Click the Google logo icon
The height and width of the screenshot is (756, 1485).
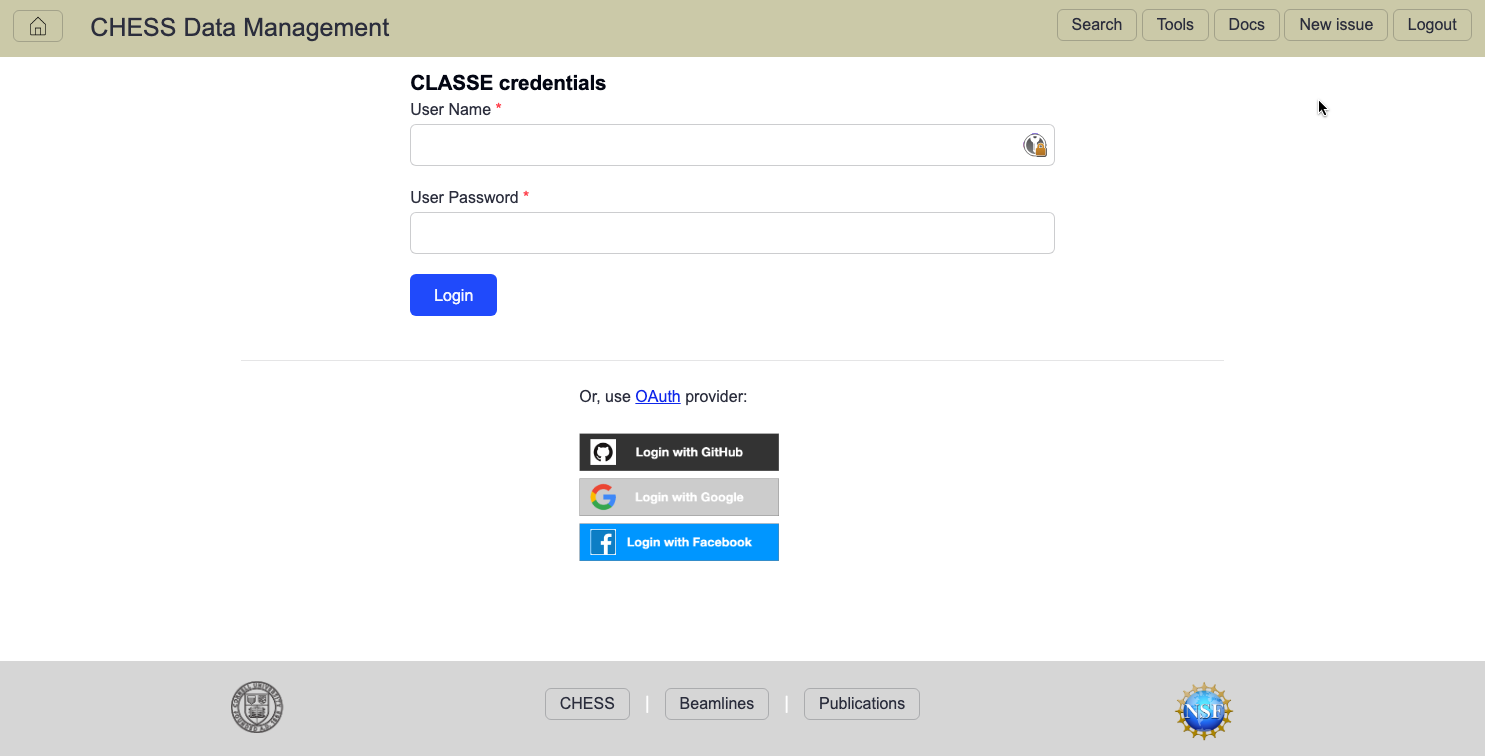(x=603, y=497)
